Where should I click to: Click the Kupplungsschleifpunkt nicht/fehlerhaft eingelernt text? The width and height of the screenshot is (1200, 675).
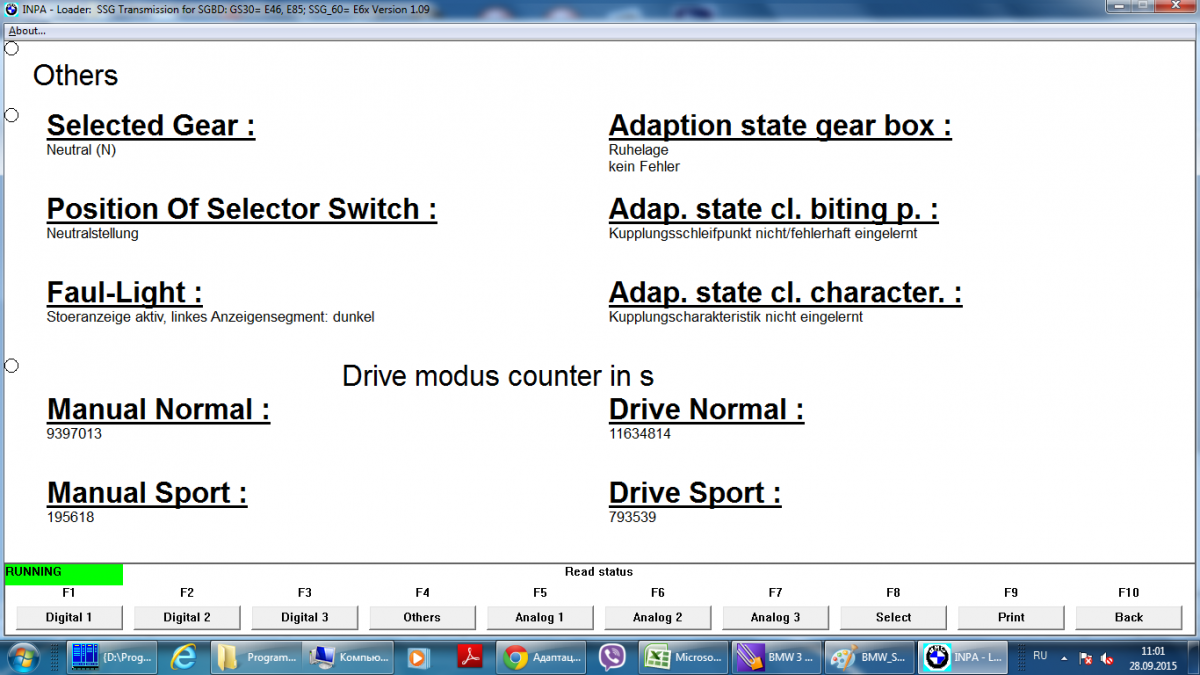pyautogui.click(x=763, y=234)
